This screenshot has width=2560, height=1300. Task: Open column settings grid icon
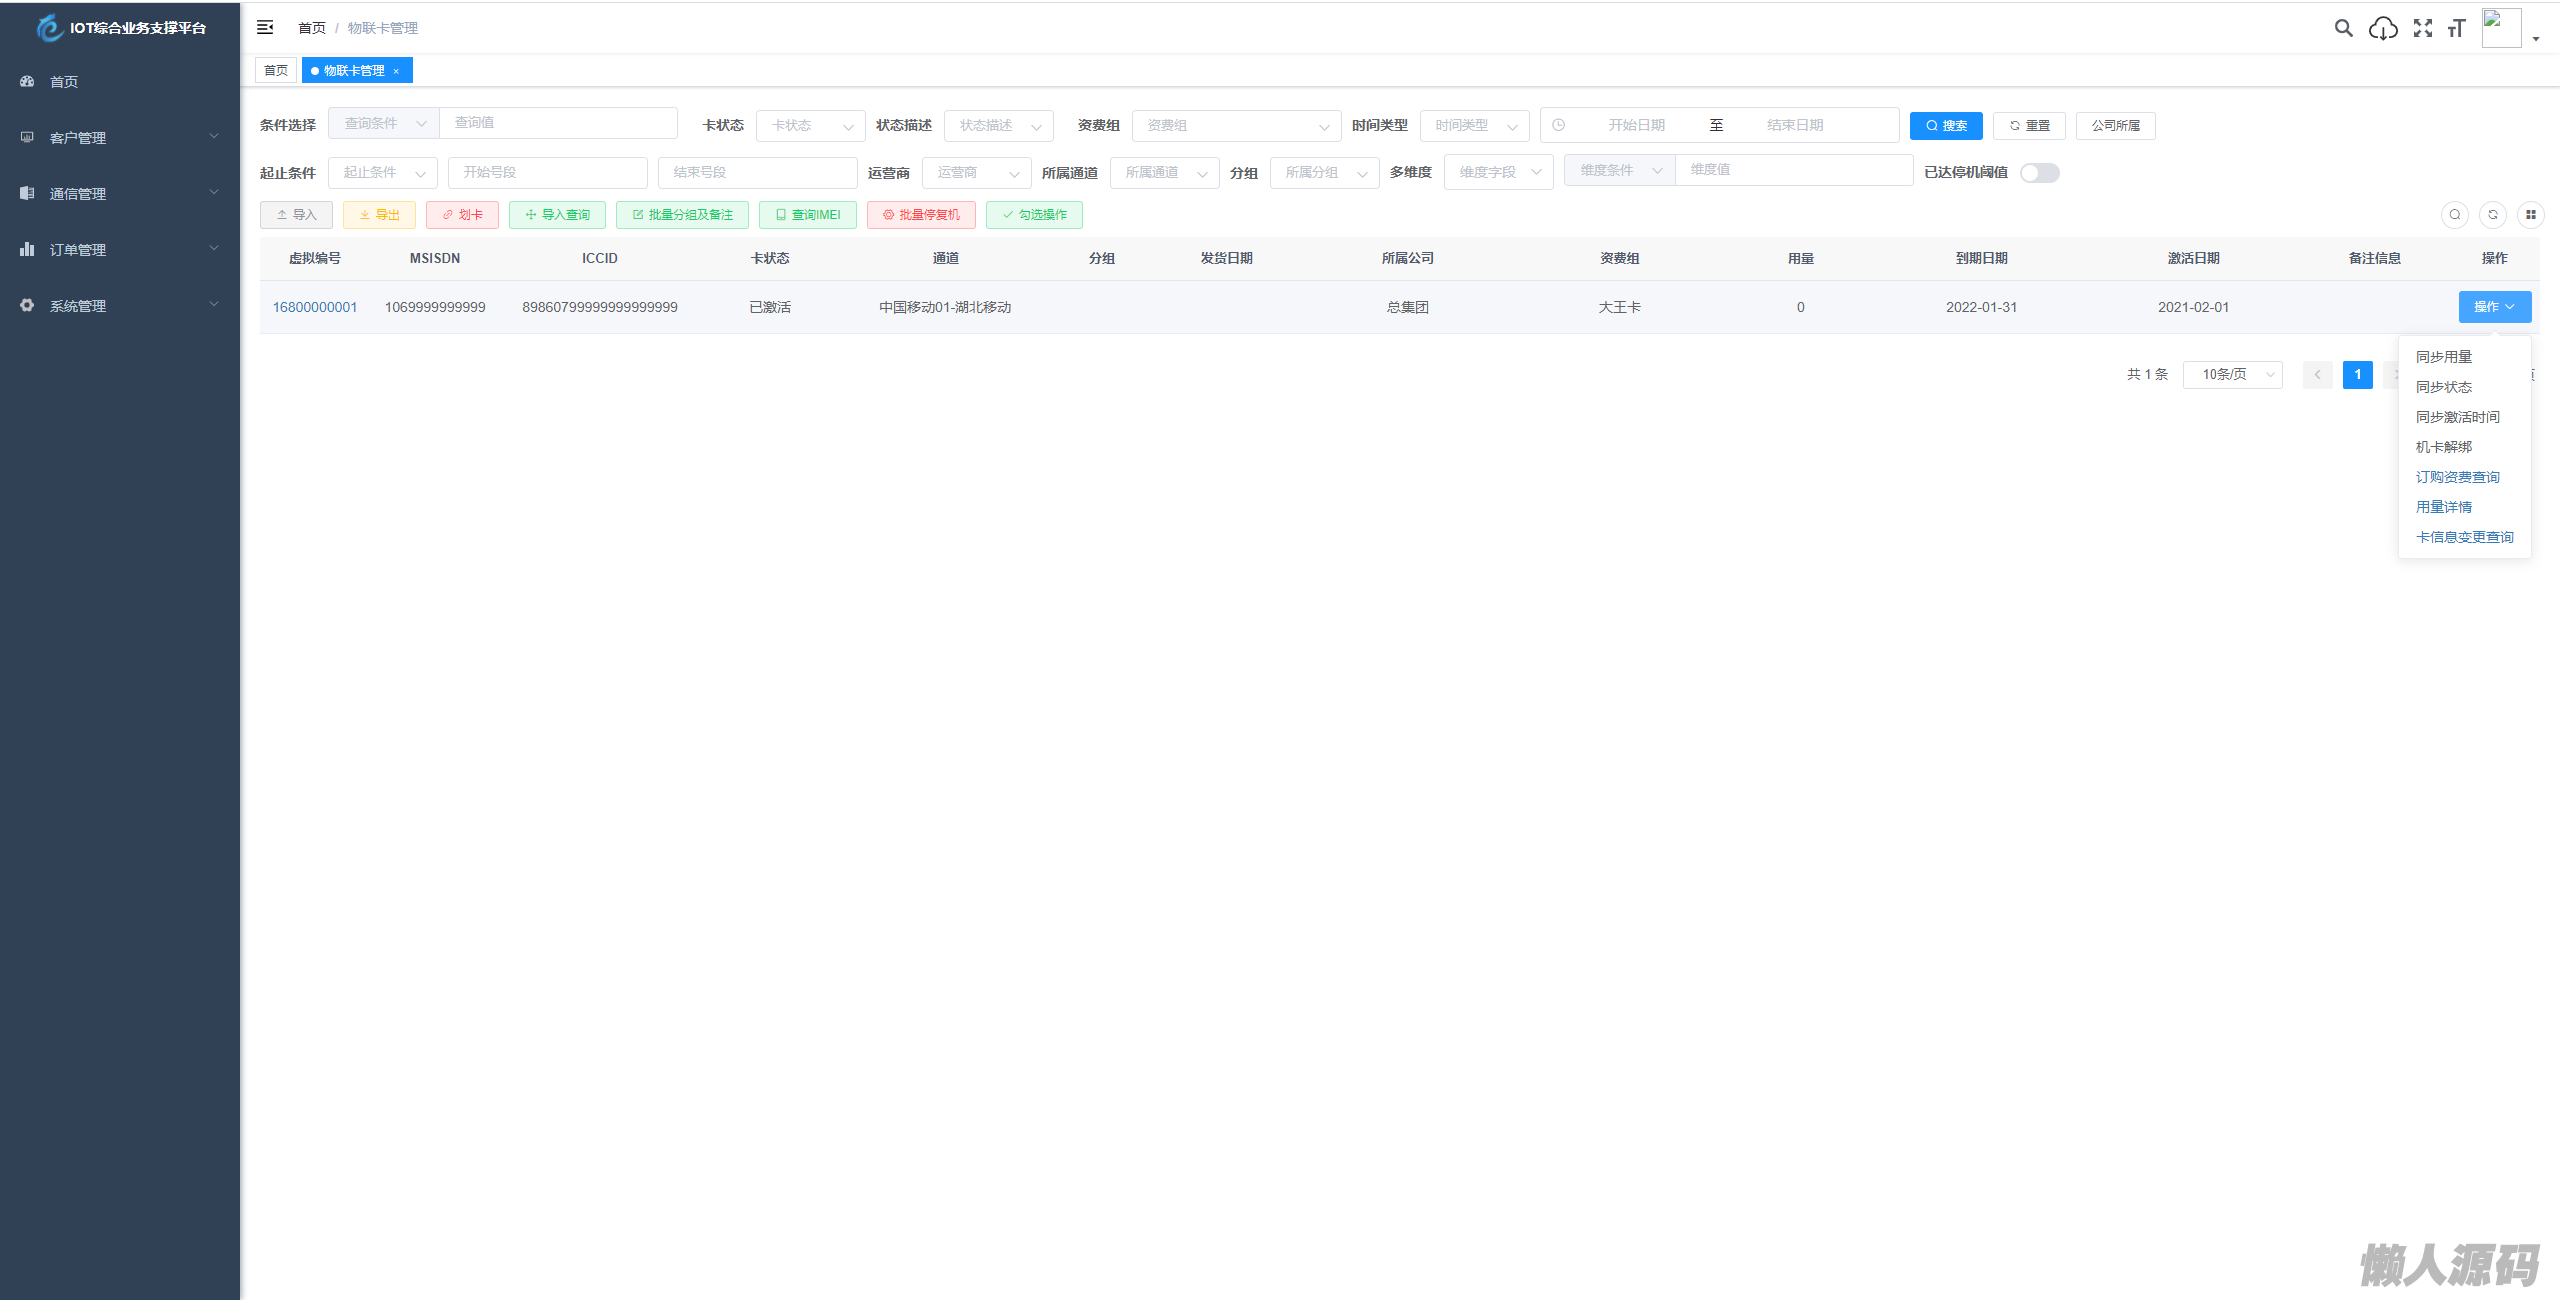point(2530,215)
